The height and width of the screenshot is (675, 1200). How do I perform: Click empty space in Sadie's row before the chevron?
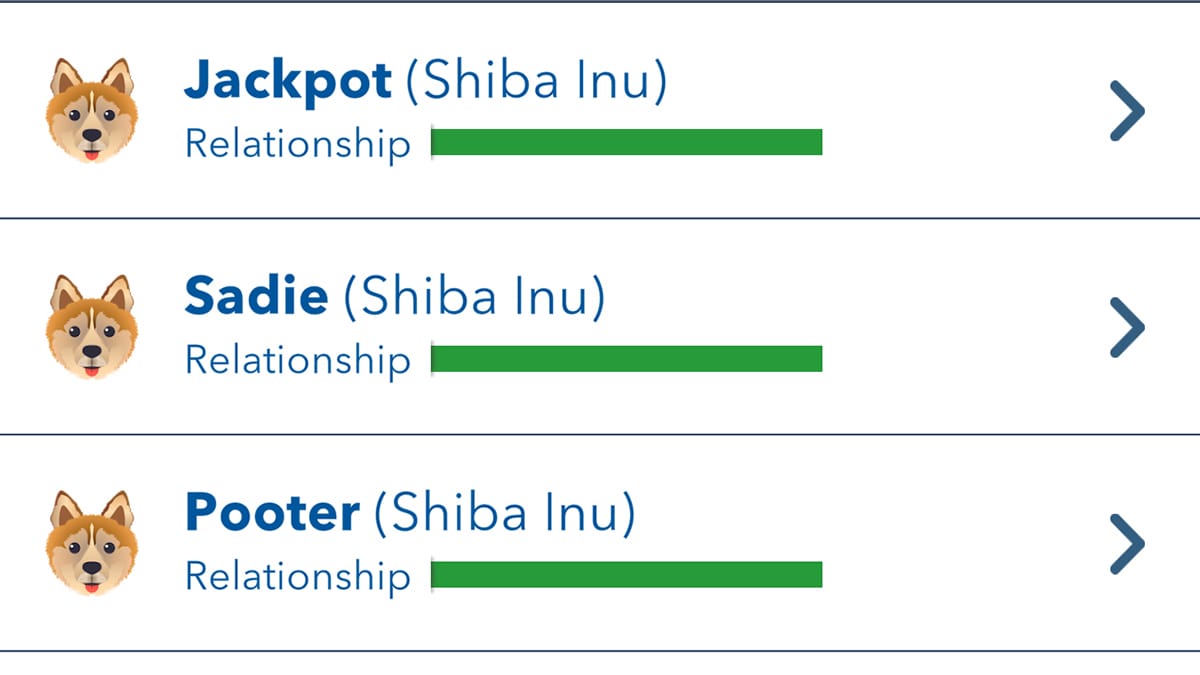960,327
